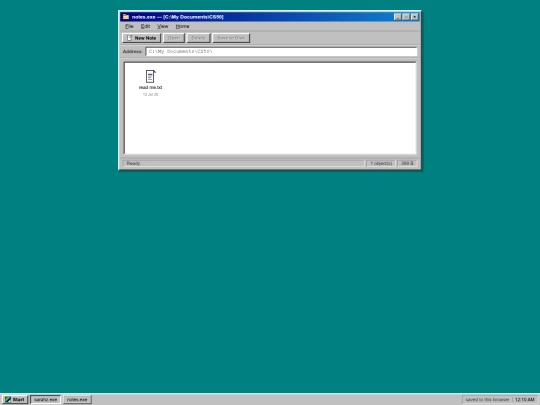This screenshot has height=405, width=540.
Task: Click the folder icon in notes.exe title bar
Action: coord(126,17)
